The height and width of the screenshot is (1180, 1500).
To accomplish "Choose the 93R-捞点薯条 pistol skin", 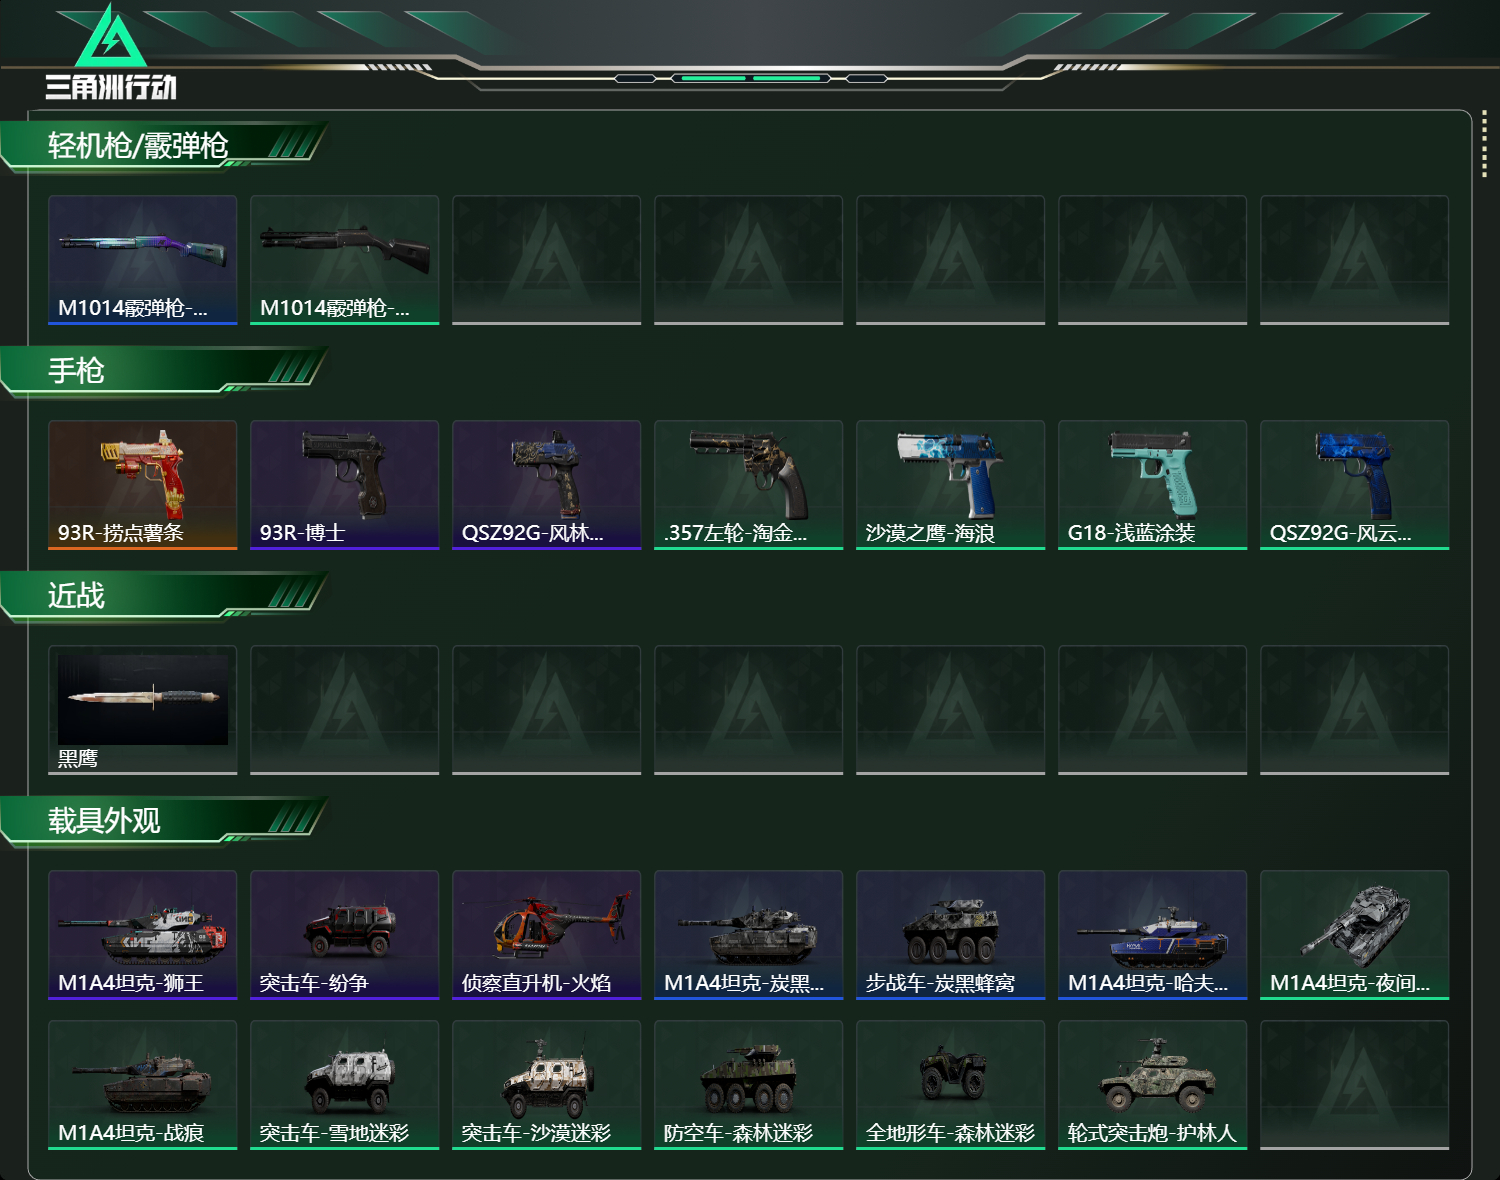I will pos(143,485).
